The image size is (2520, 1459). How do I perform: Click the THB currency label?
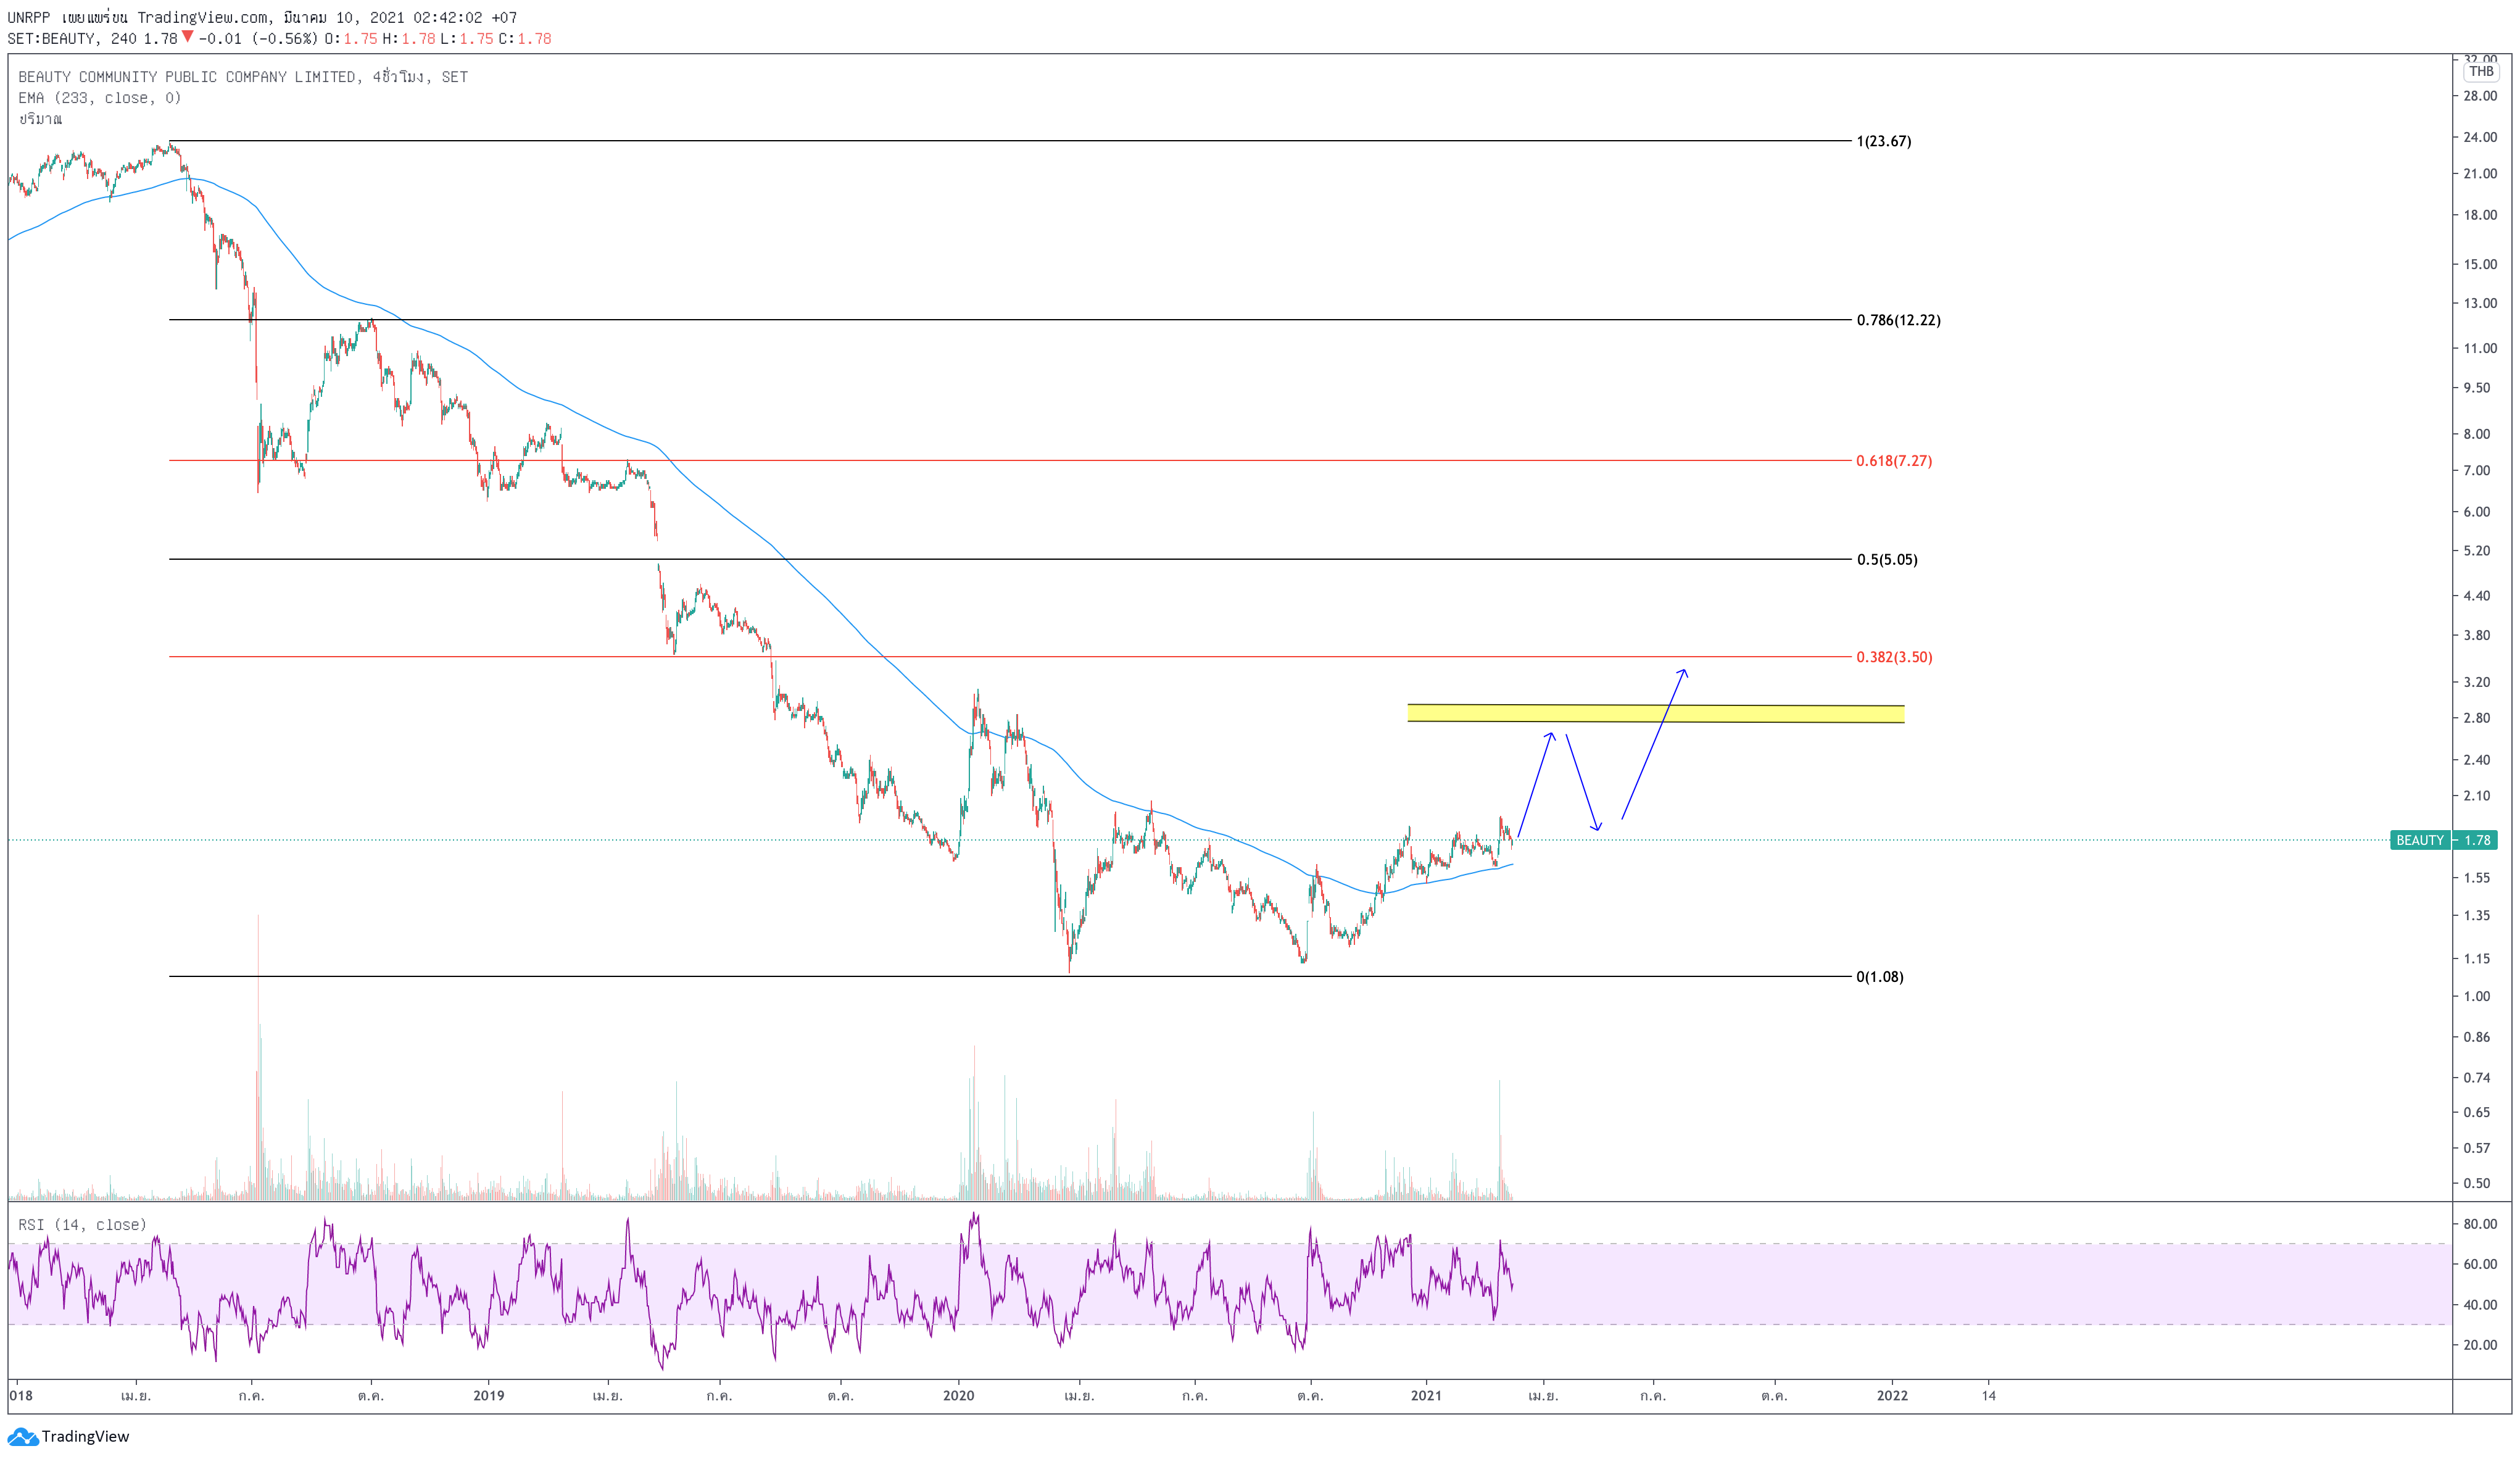point(2481,71)
